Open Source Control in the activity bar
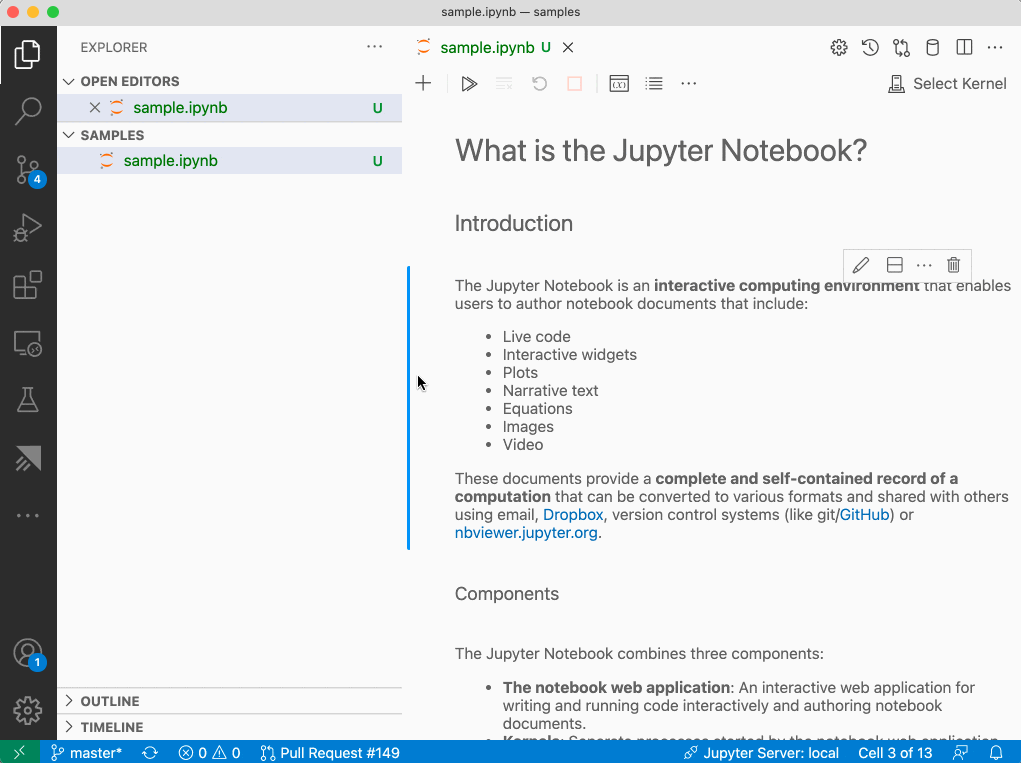Image resolution: width=1021 pixels, height=763 pixels. (28, 170)
